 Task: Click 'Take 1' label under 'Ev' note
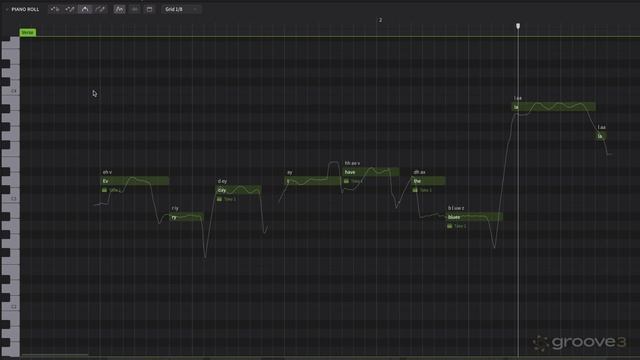click(x=115, y=190)
